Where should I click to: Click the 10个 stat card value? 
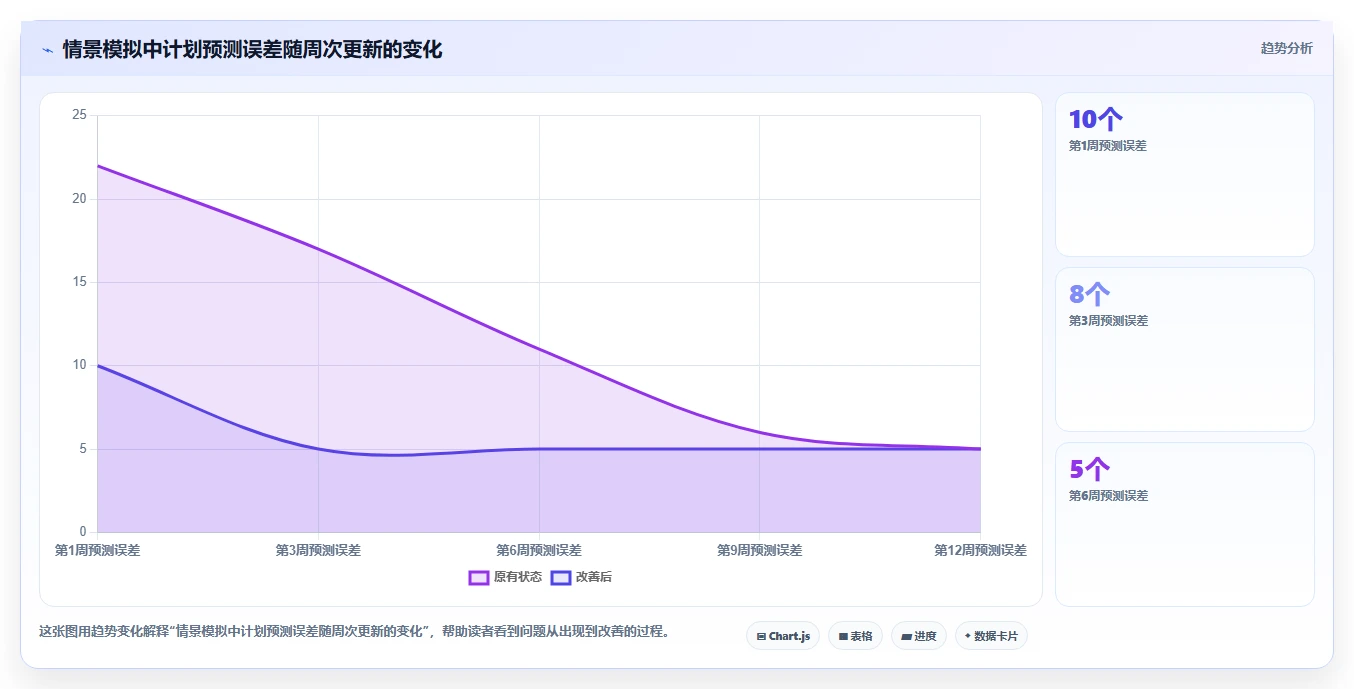pos(1096,119)
